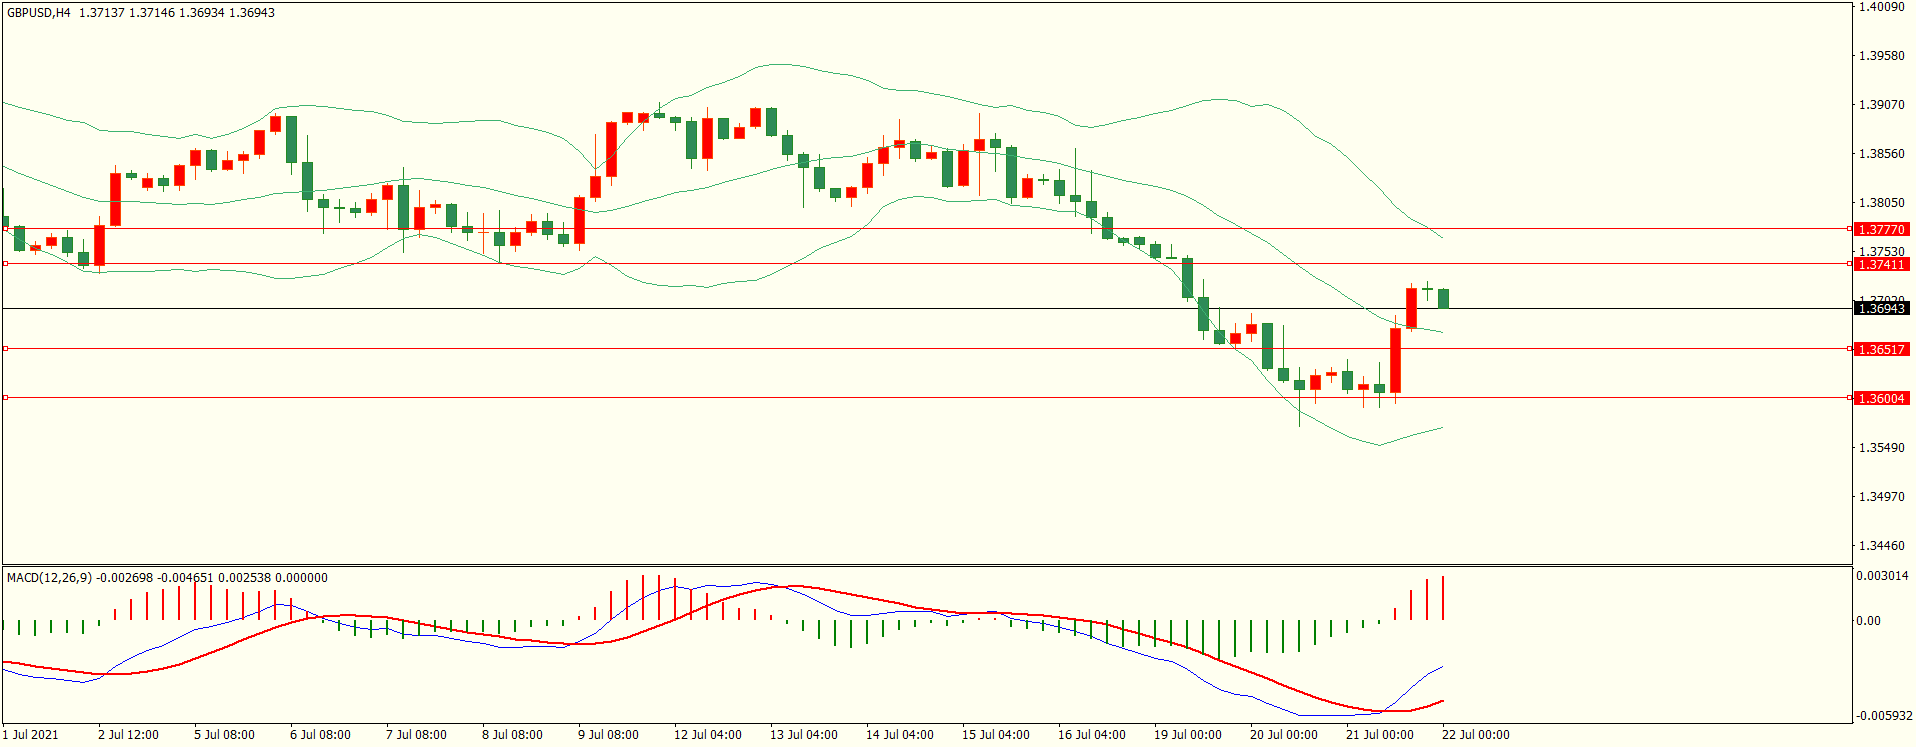Select left handle of the 1.36004 horizontal line

[x=5, y=398]
